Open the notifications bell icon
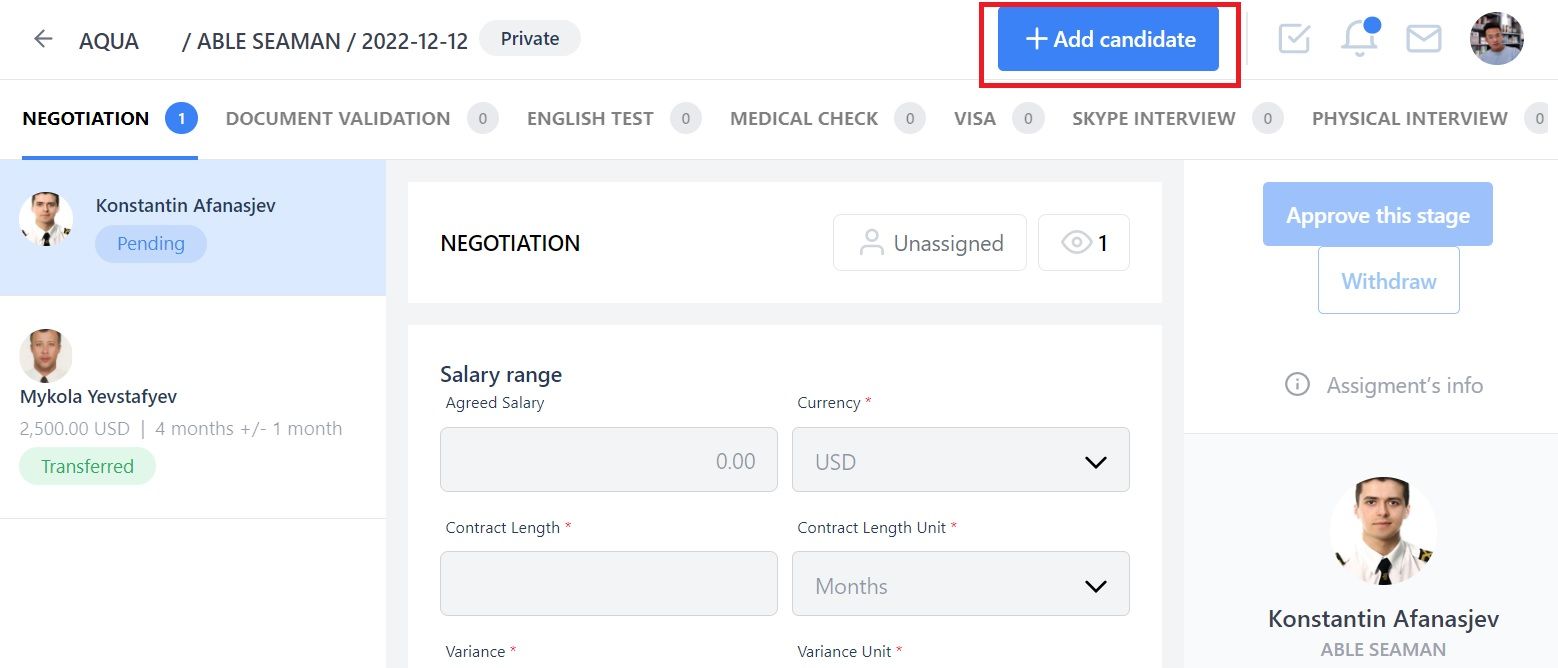This screenshot has width=1558, height=668. click(x=1359, y=39)
